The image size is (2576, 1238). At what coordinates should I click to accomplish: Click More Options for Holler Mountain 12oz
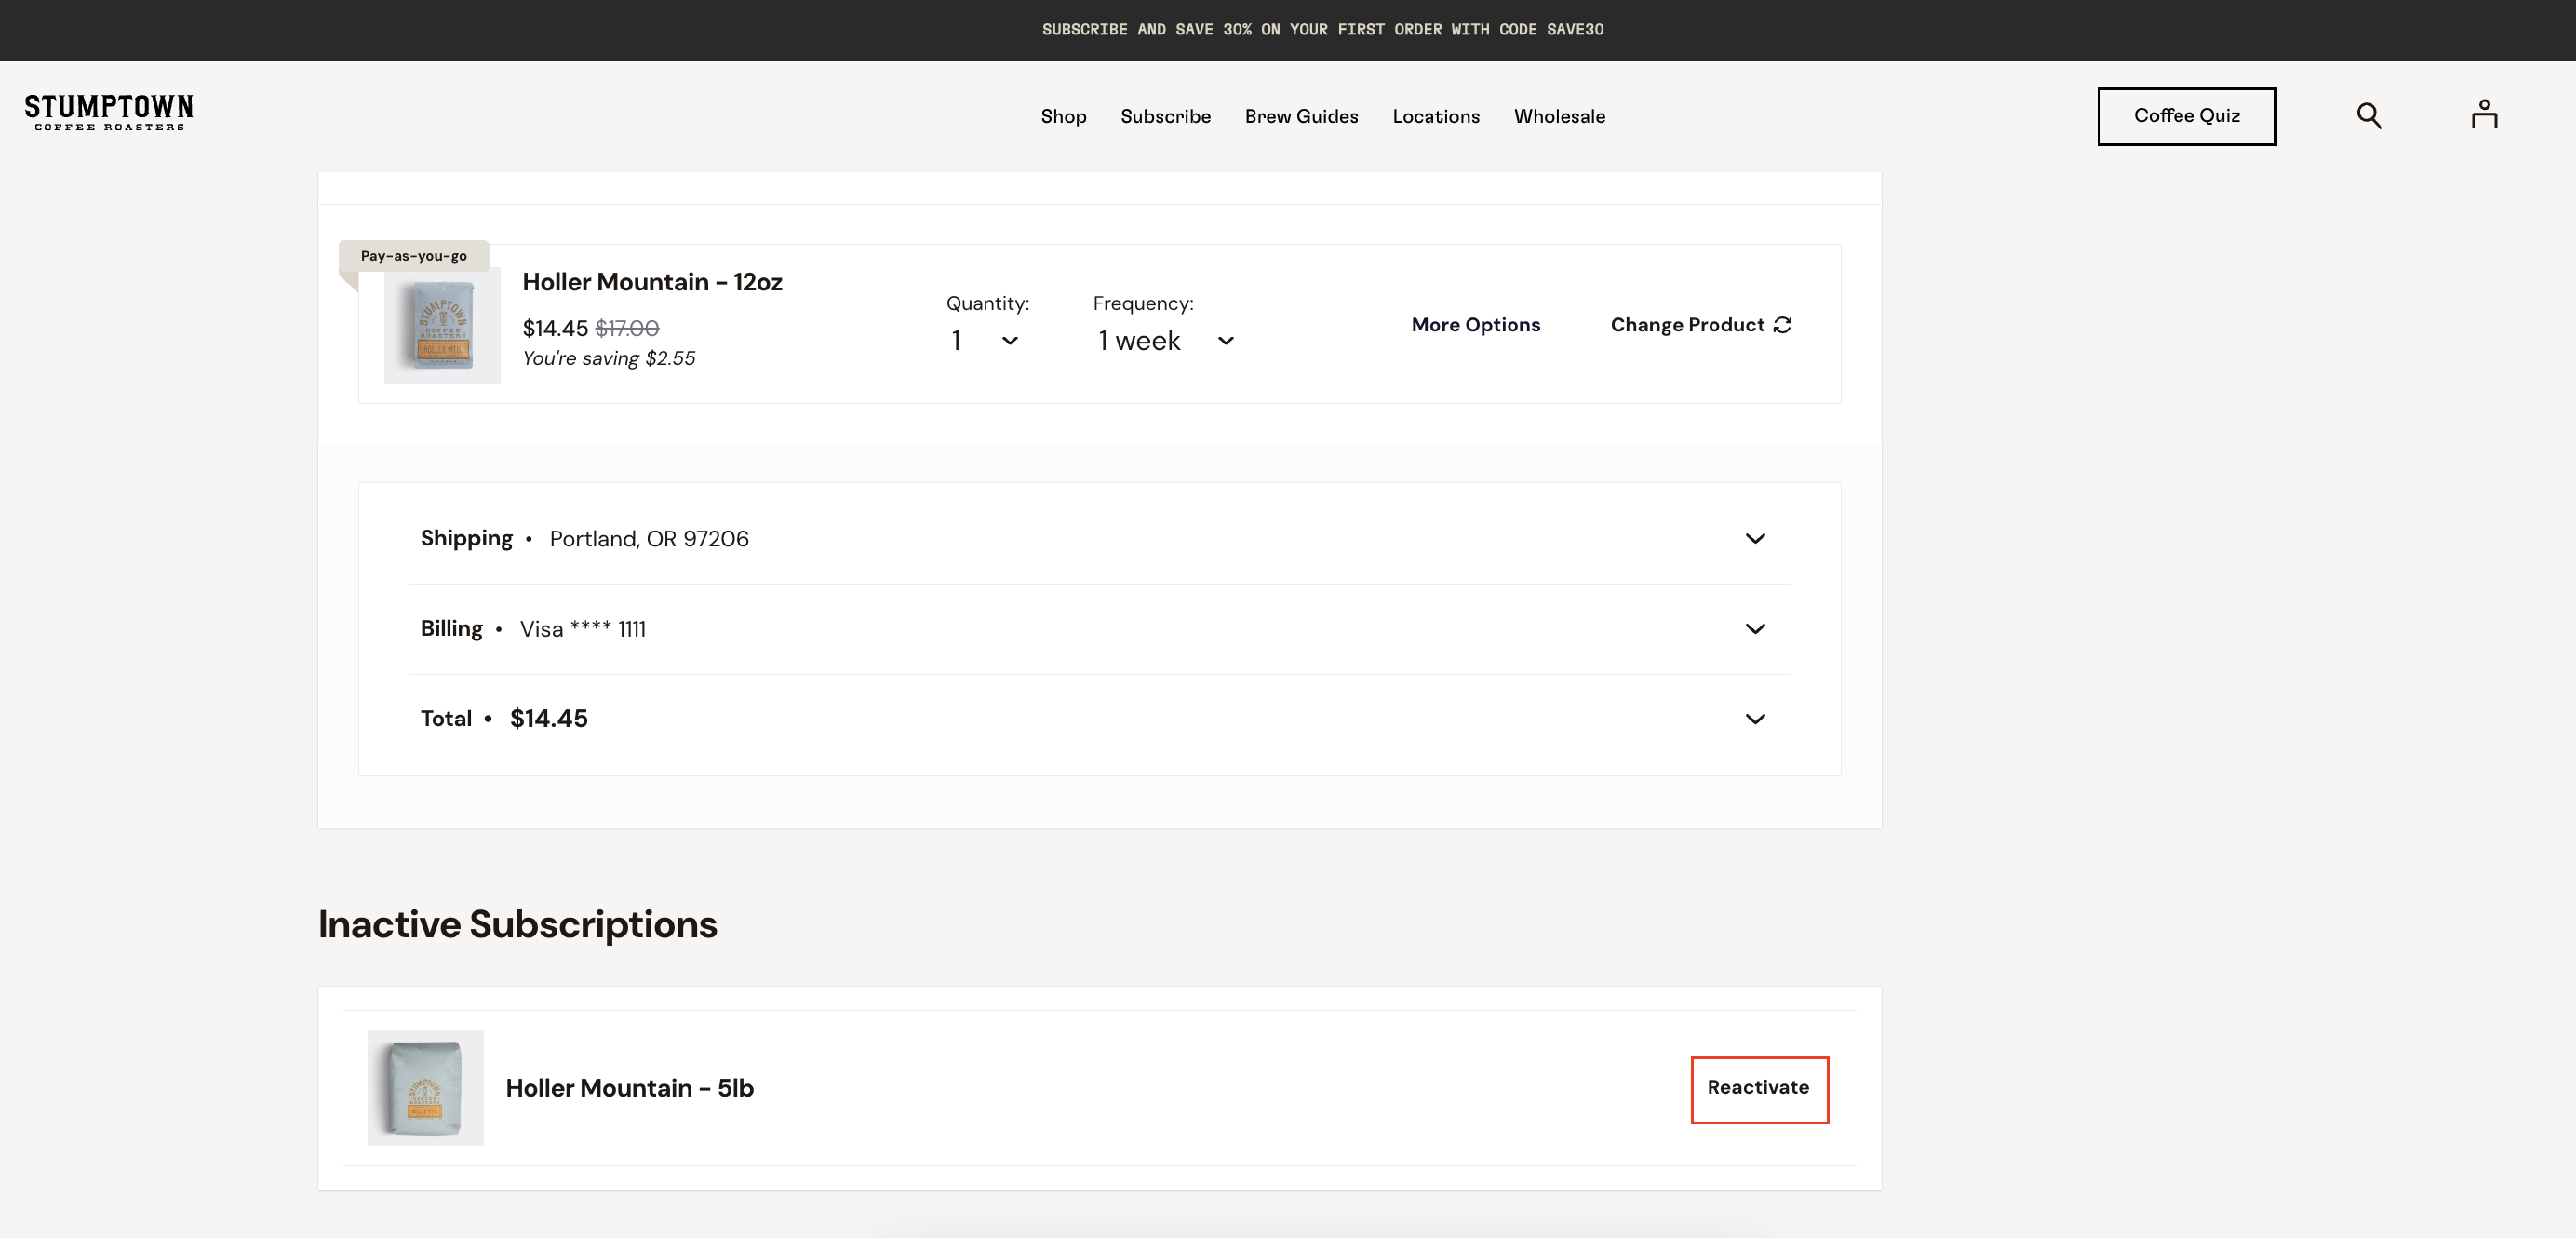tap(1475, 325)
